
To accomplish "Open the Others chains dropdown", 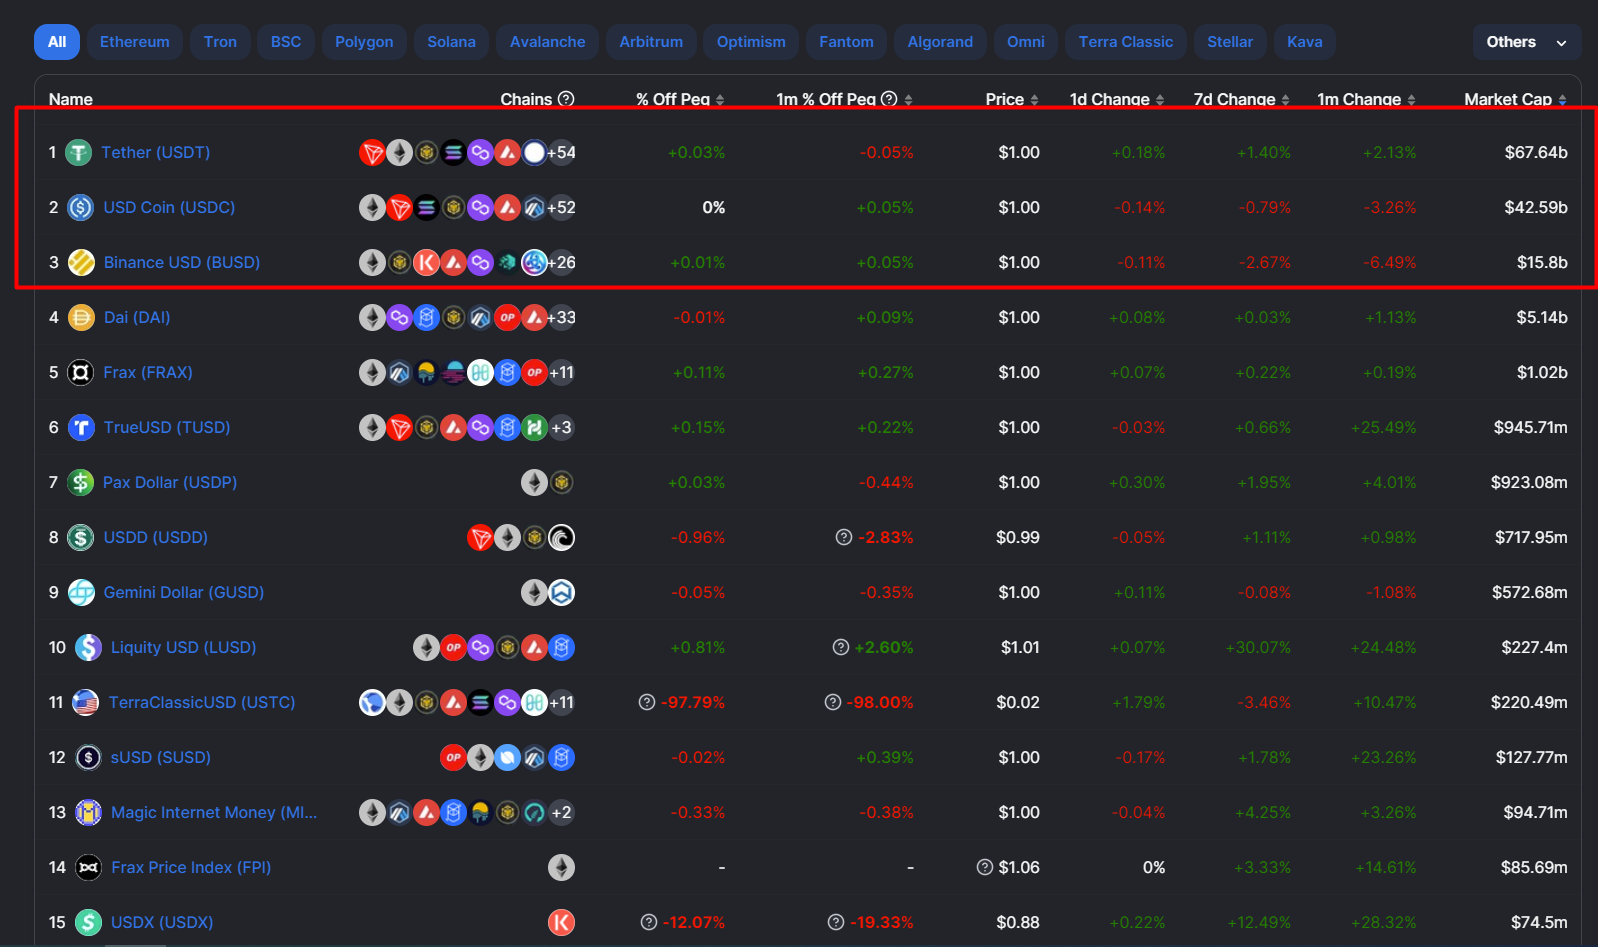I will point(1526,42).
